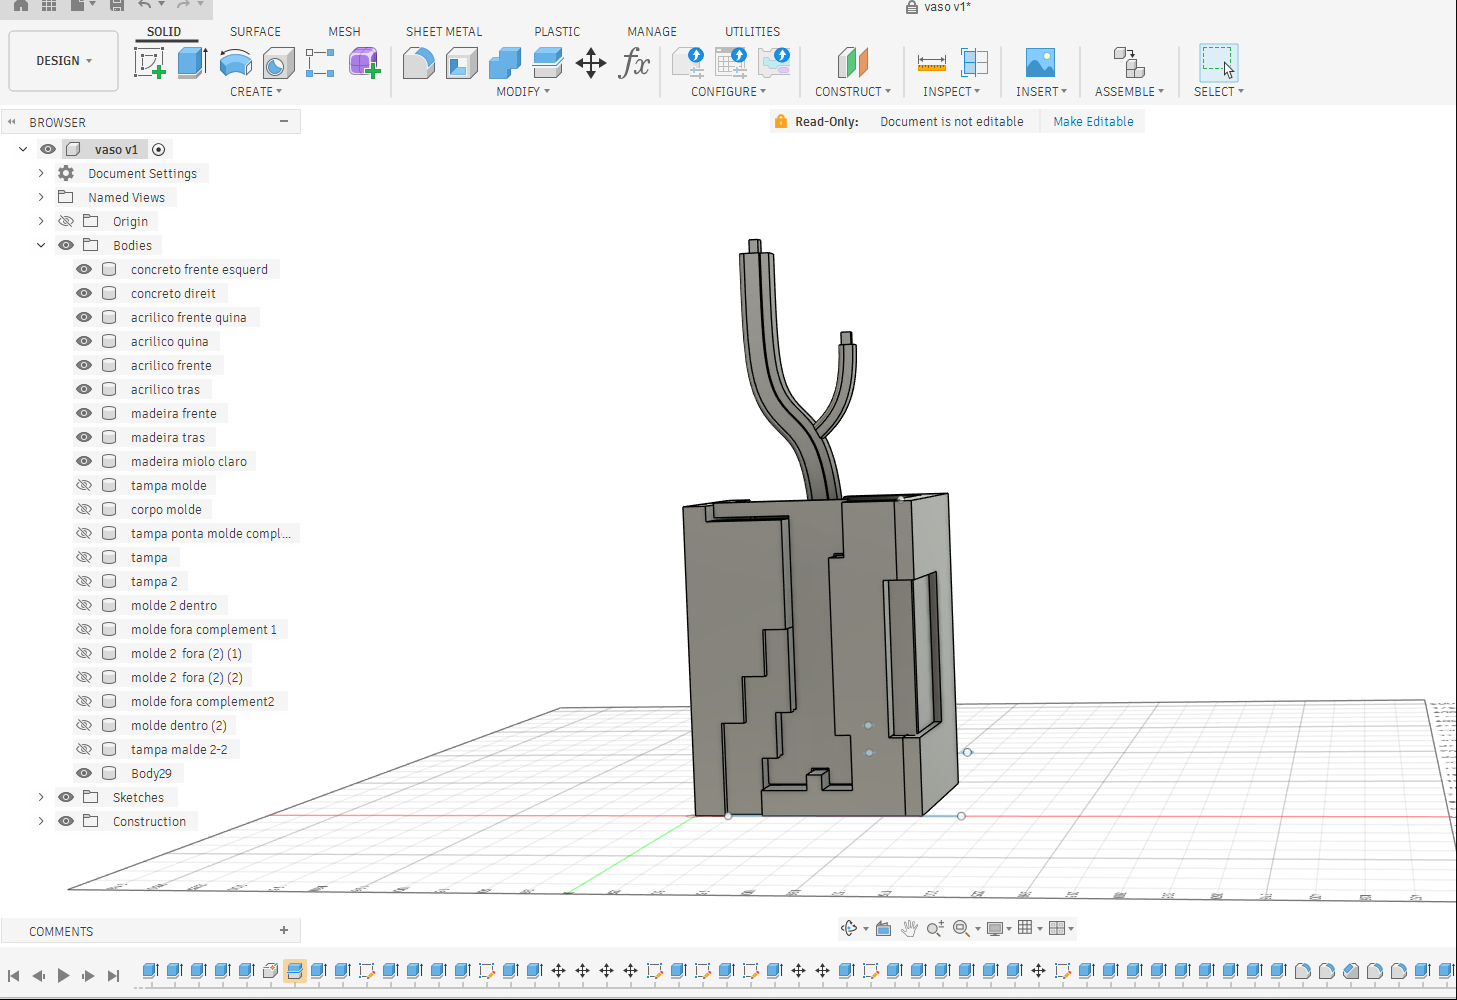
Task: Switch to the SURFACE tab
Action: (255, 31)
